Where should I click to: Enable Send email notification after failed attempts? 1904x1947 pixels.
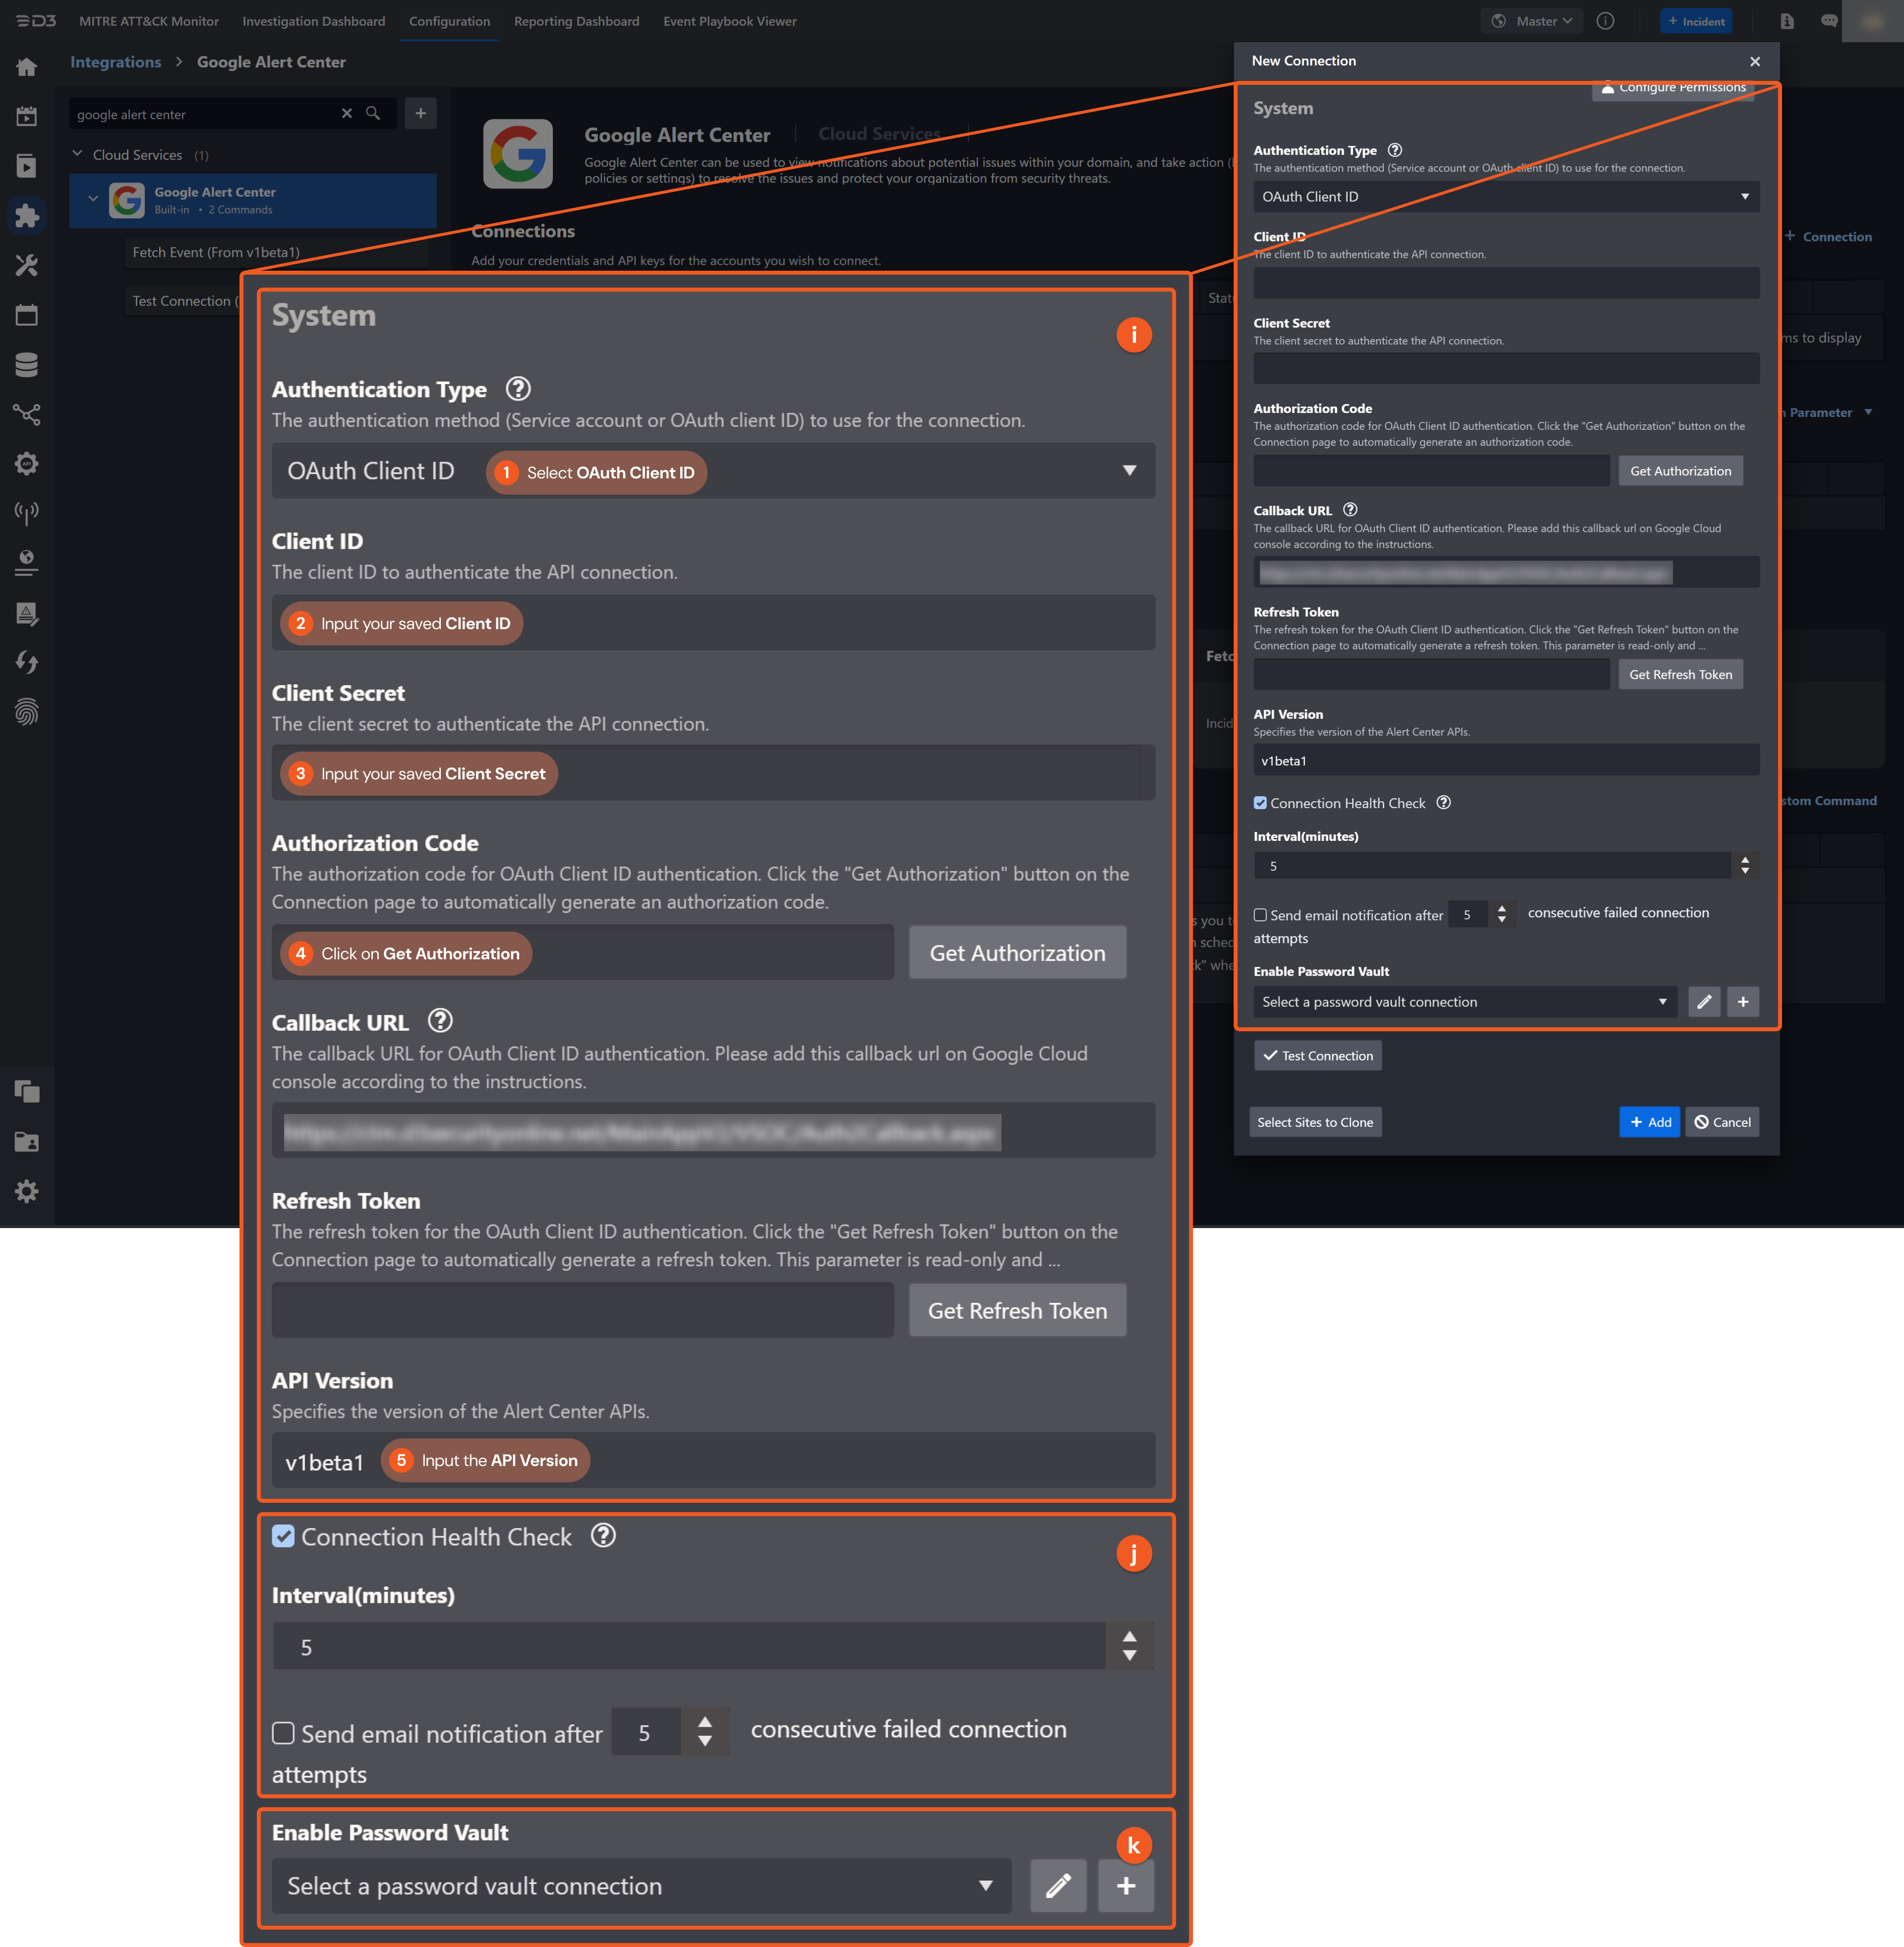[283, 1734]
